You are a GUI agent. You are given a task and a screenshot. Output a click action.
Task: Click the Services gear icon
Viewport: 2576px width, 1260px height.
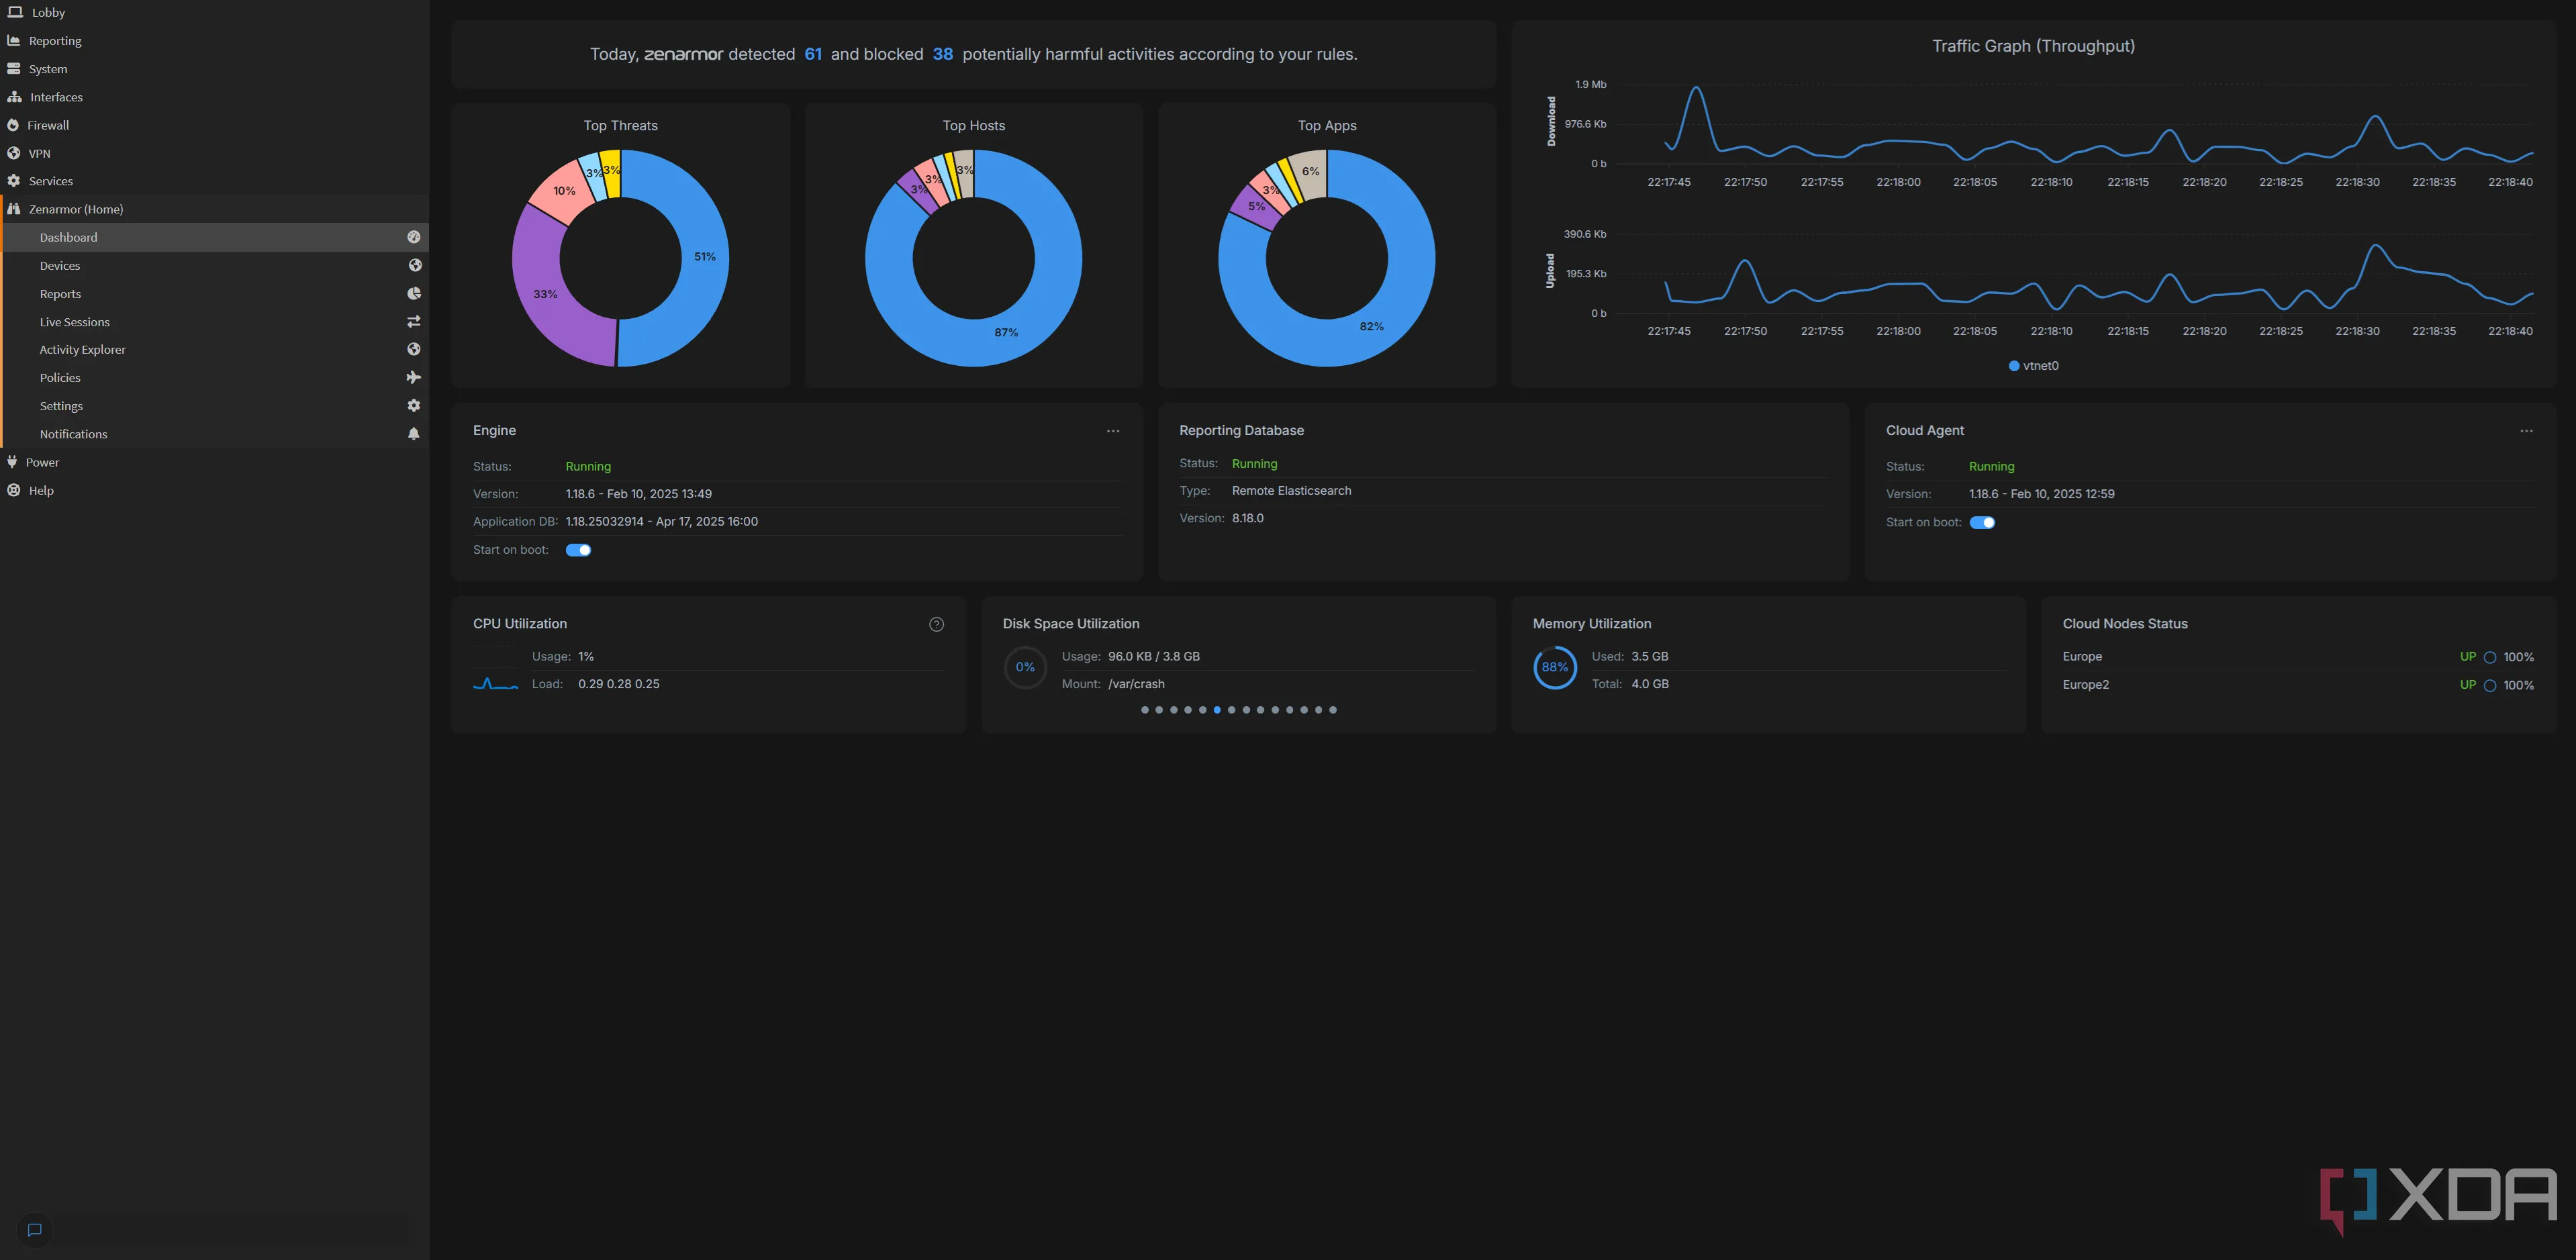tap(14, 181)
